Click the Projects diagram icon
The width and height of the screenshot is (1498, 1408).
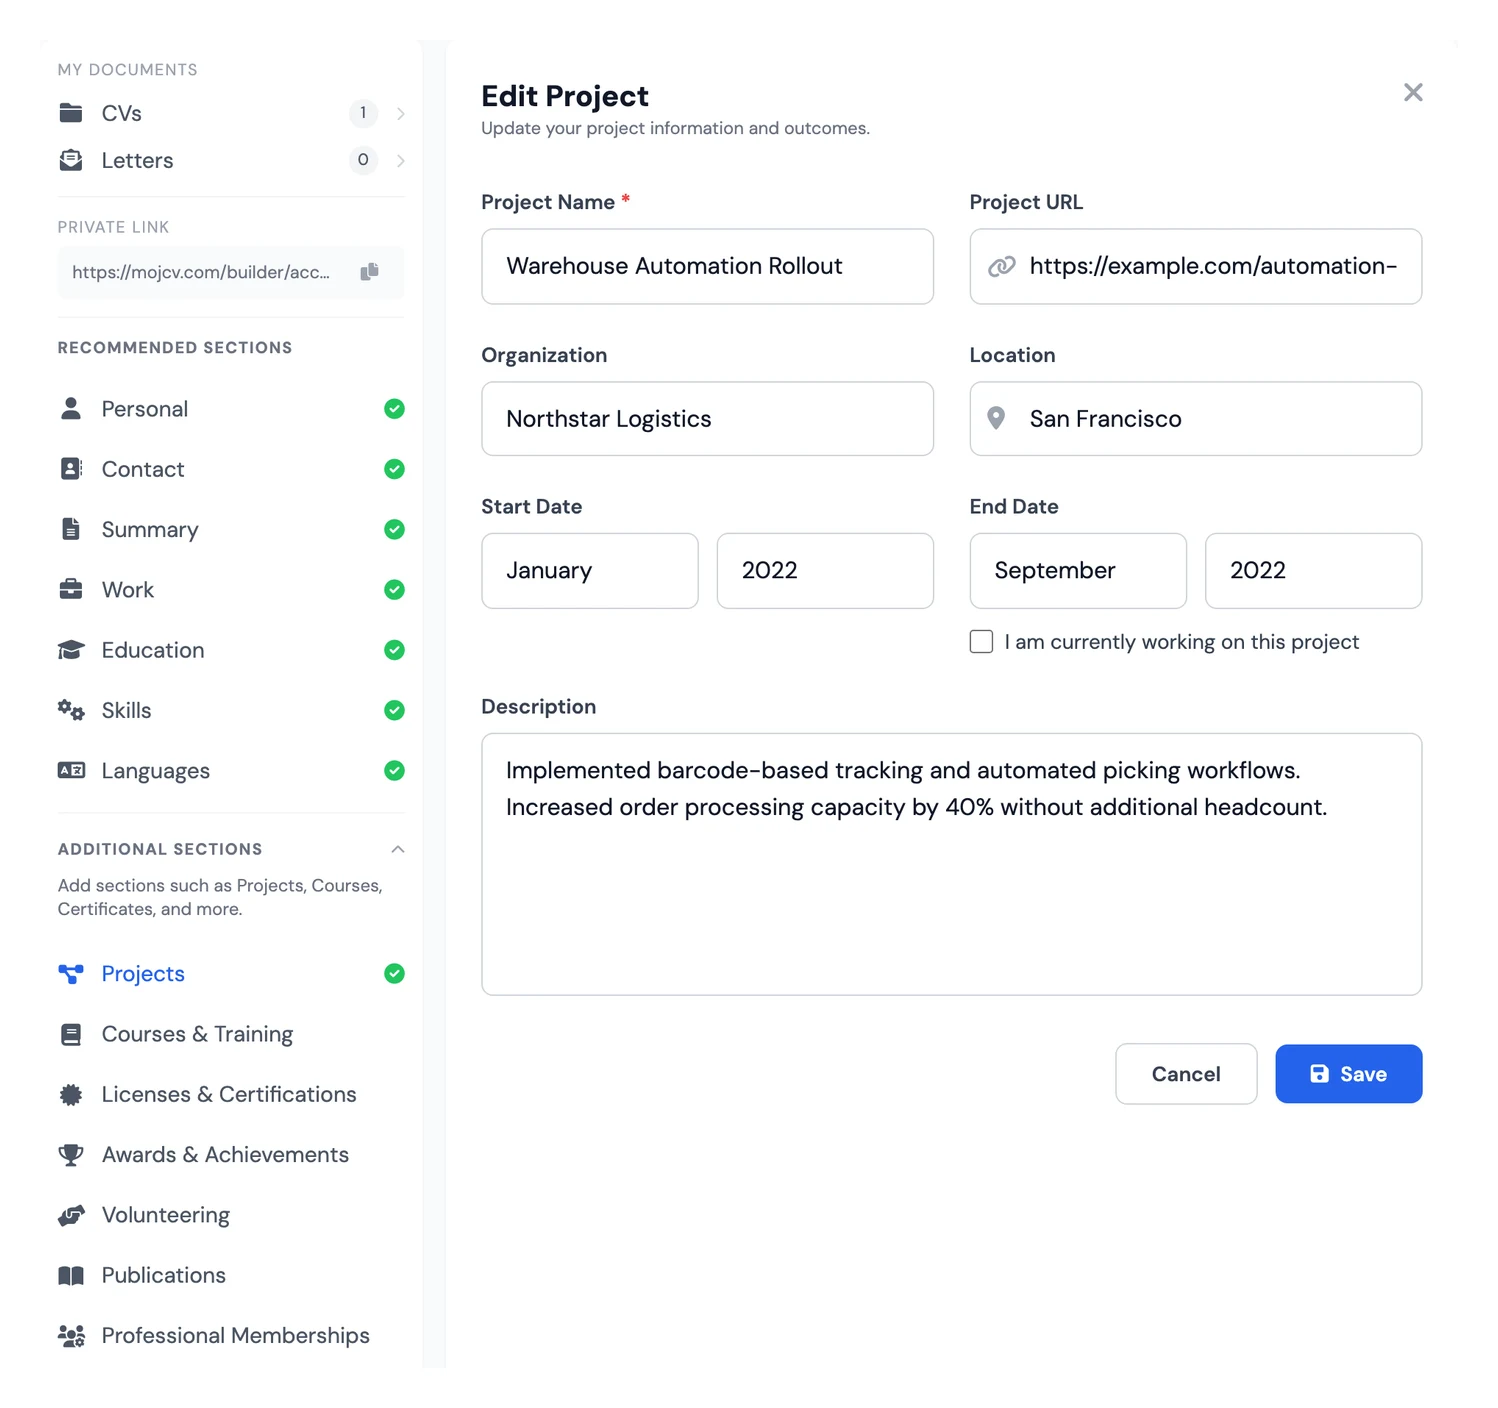tap(71, 974)
